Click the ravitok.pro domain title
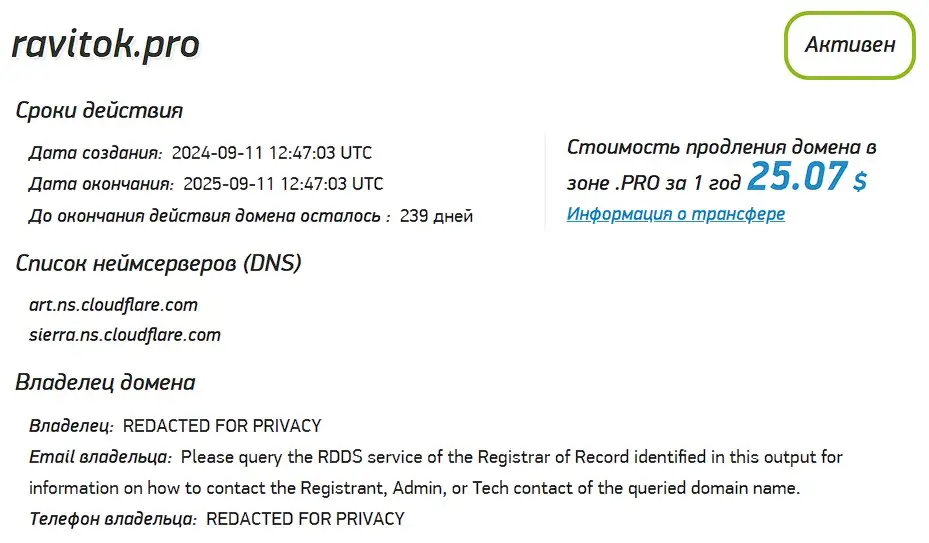 click(x=105, y=44)
